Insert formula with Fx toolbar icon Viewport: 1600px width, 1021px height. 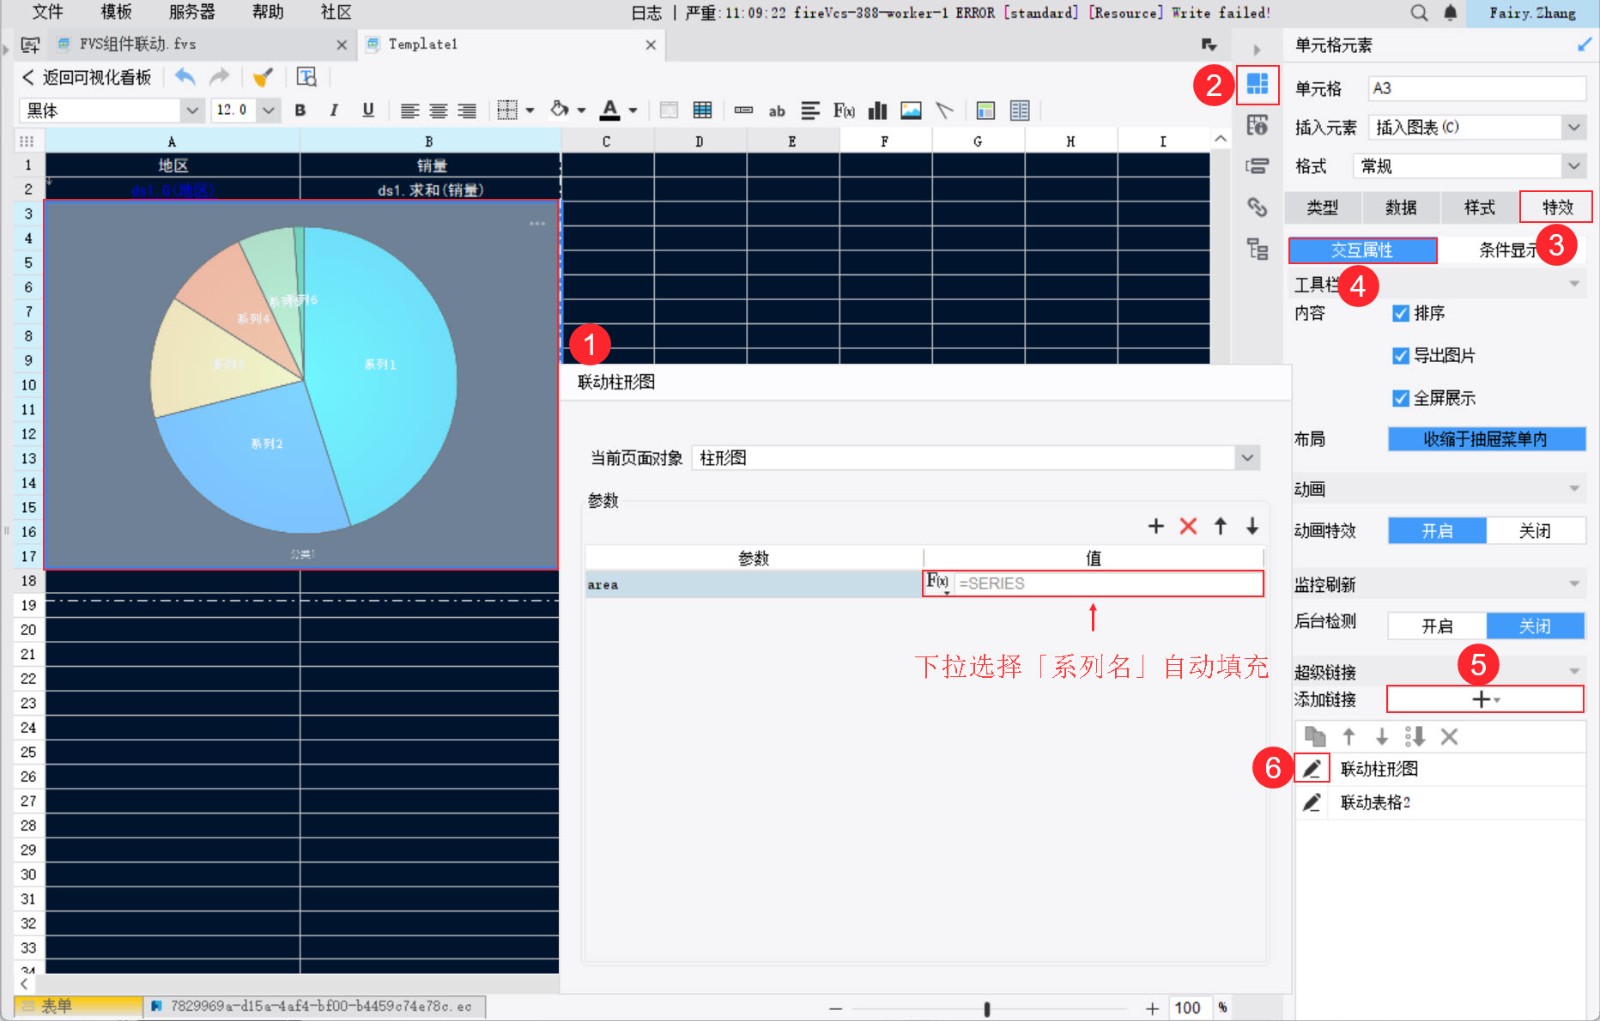coord(844,110)
